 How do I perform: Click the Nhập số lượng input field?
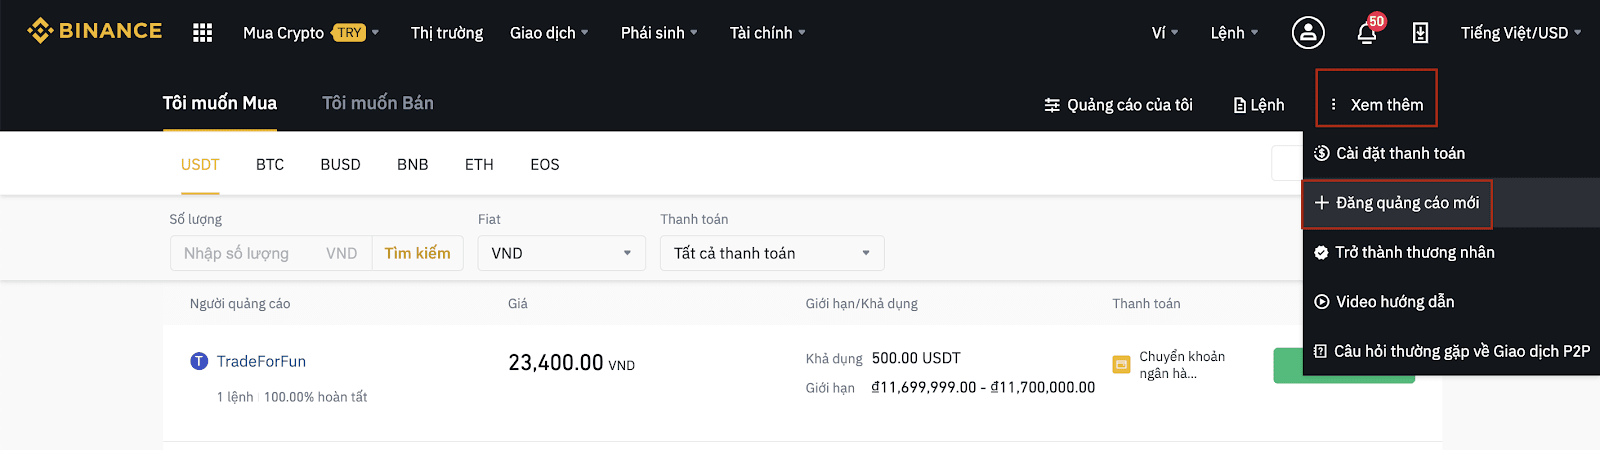(x=271, y=253)
